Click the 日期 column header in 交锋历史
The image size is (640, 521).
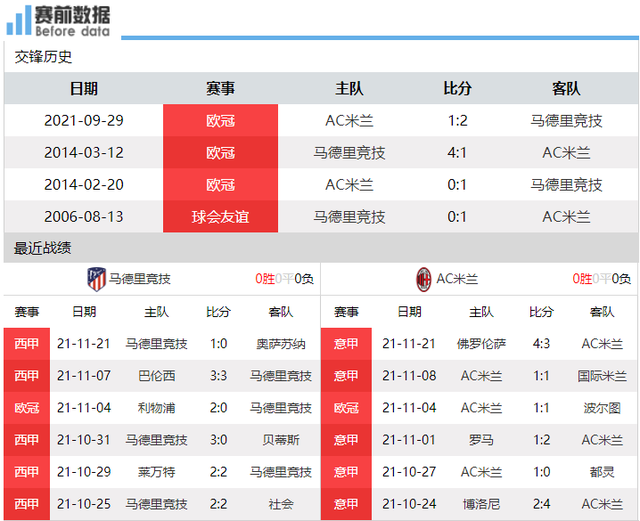pos(84,88)
